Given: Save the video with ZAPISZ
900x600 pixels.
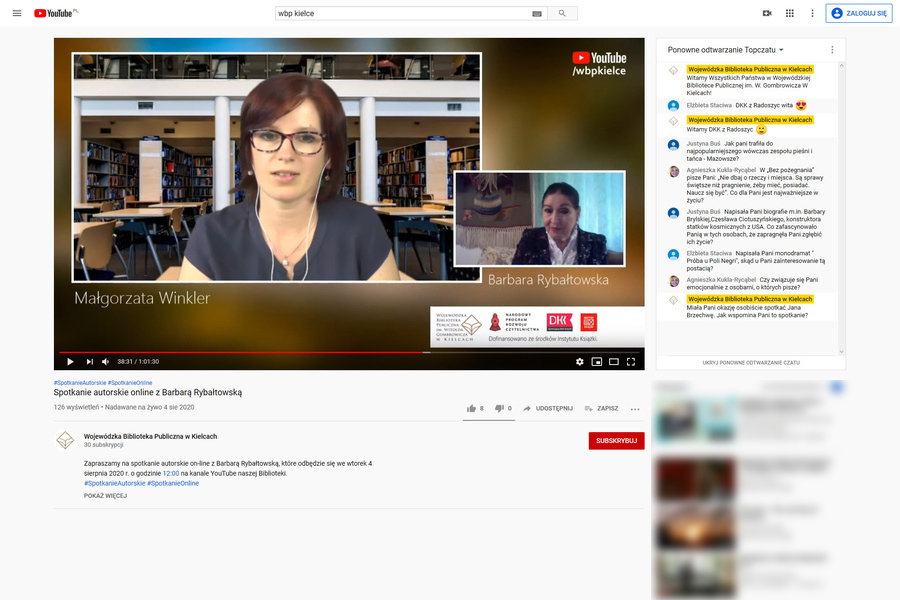Looking at the screenshot, I should [x=601, y=408].
